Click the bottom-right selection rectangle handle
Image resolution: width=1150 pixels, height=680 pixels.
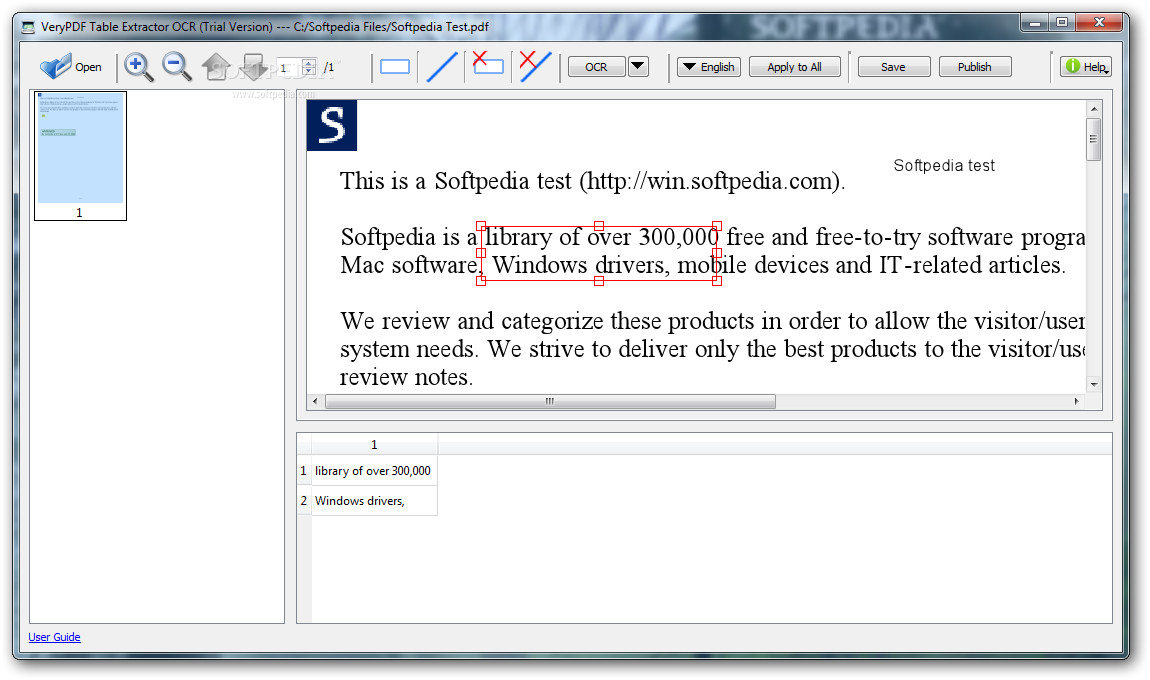717,281
